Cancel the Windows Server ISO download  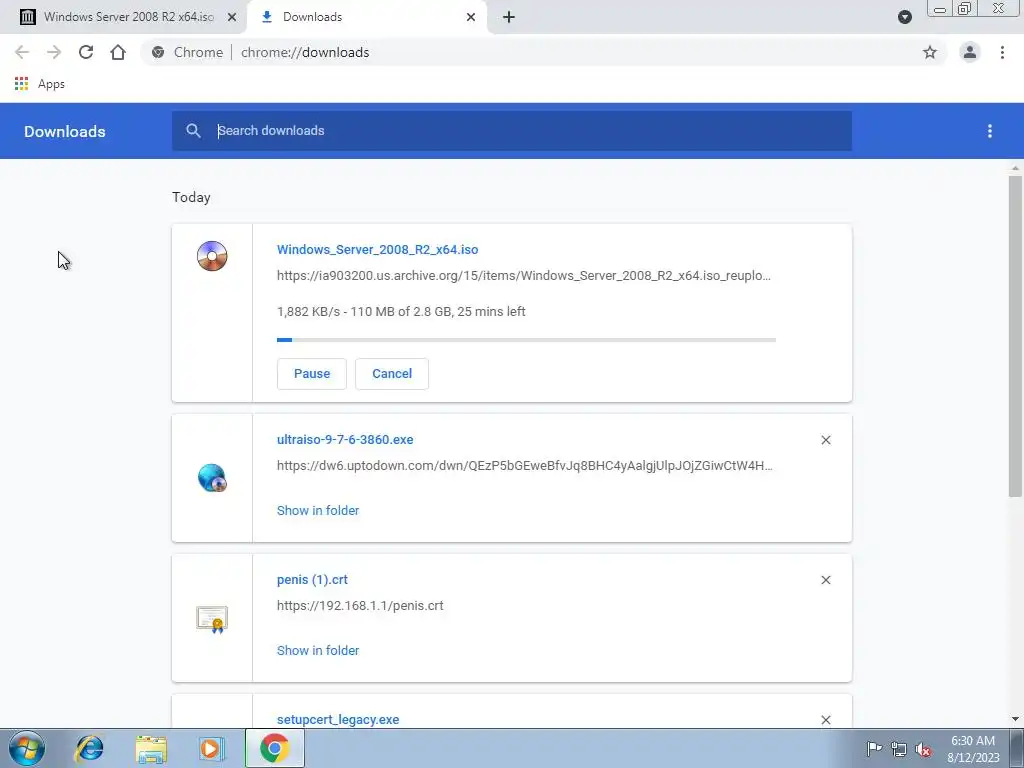pyautogui.click(x=392, y=374)
